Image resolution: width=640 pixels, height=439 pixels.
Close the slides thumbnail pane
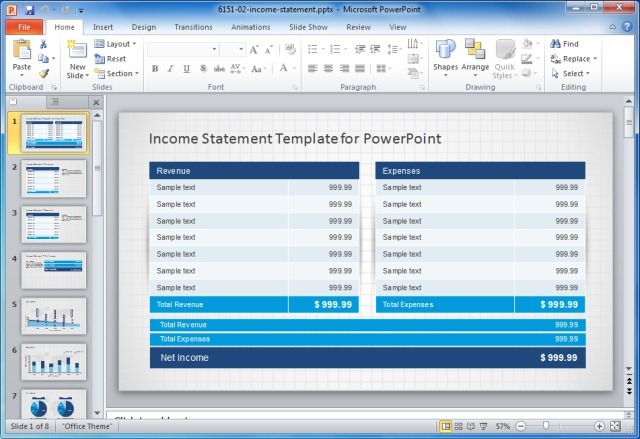click(x=96, y=102)
